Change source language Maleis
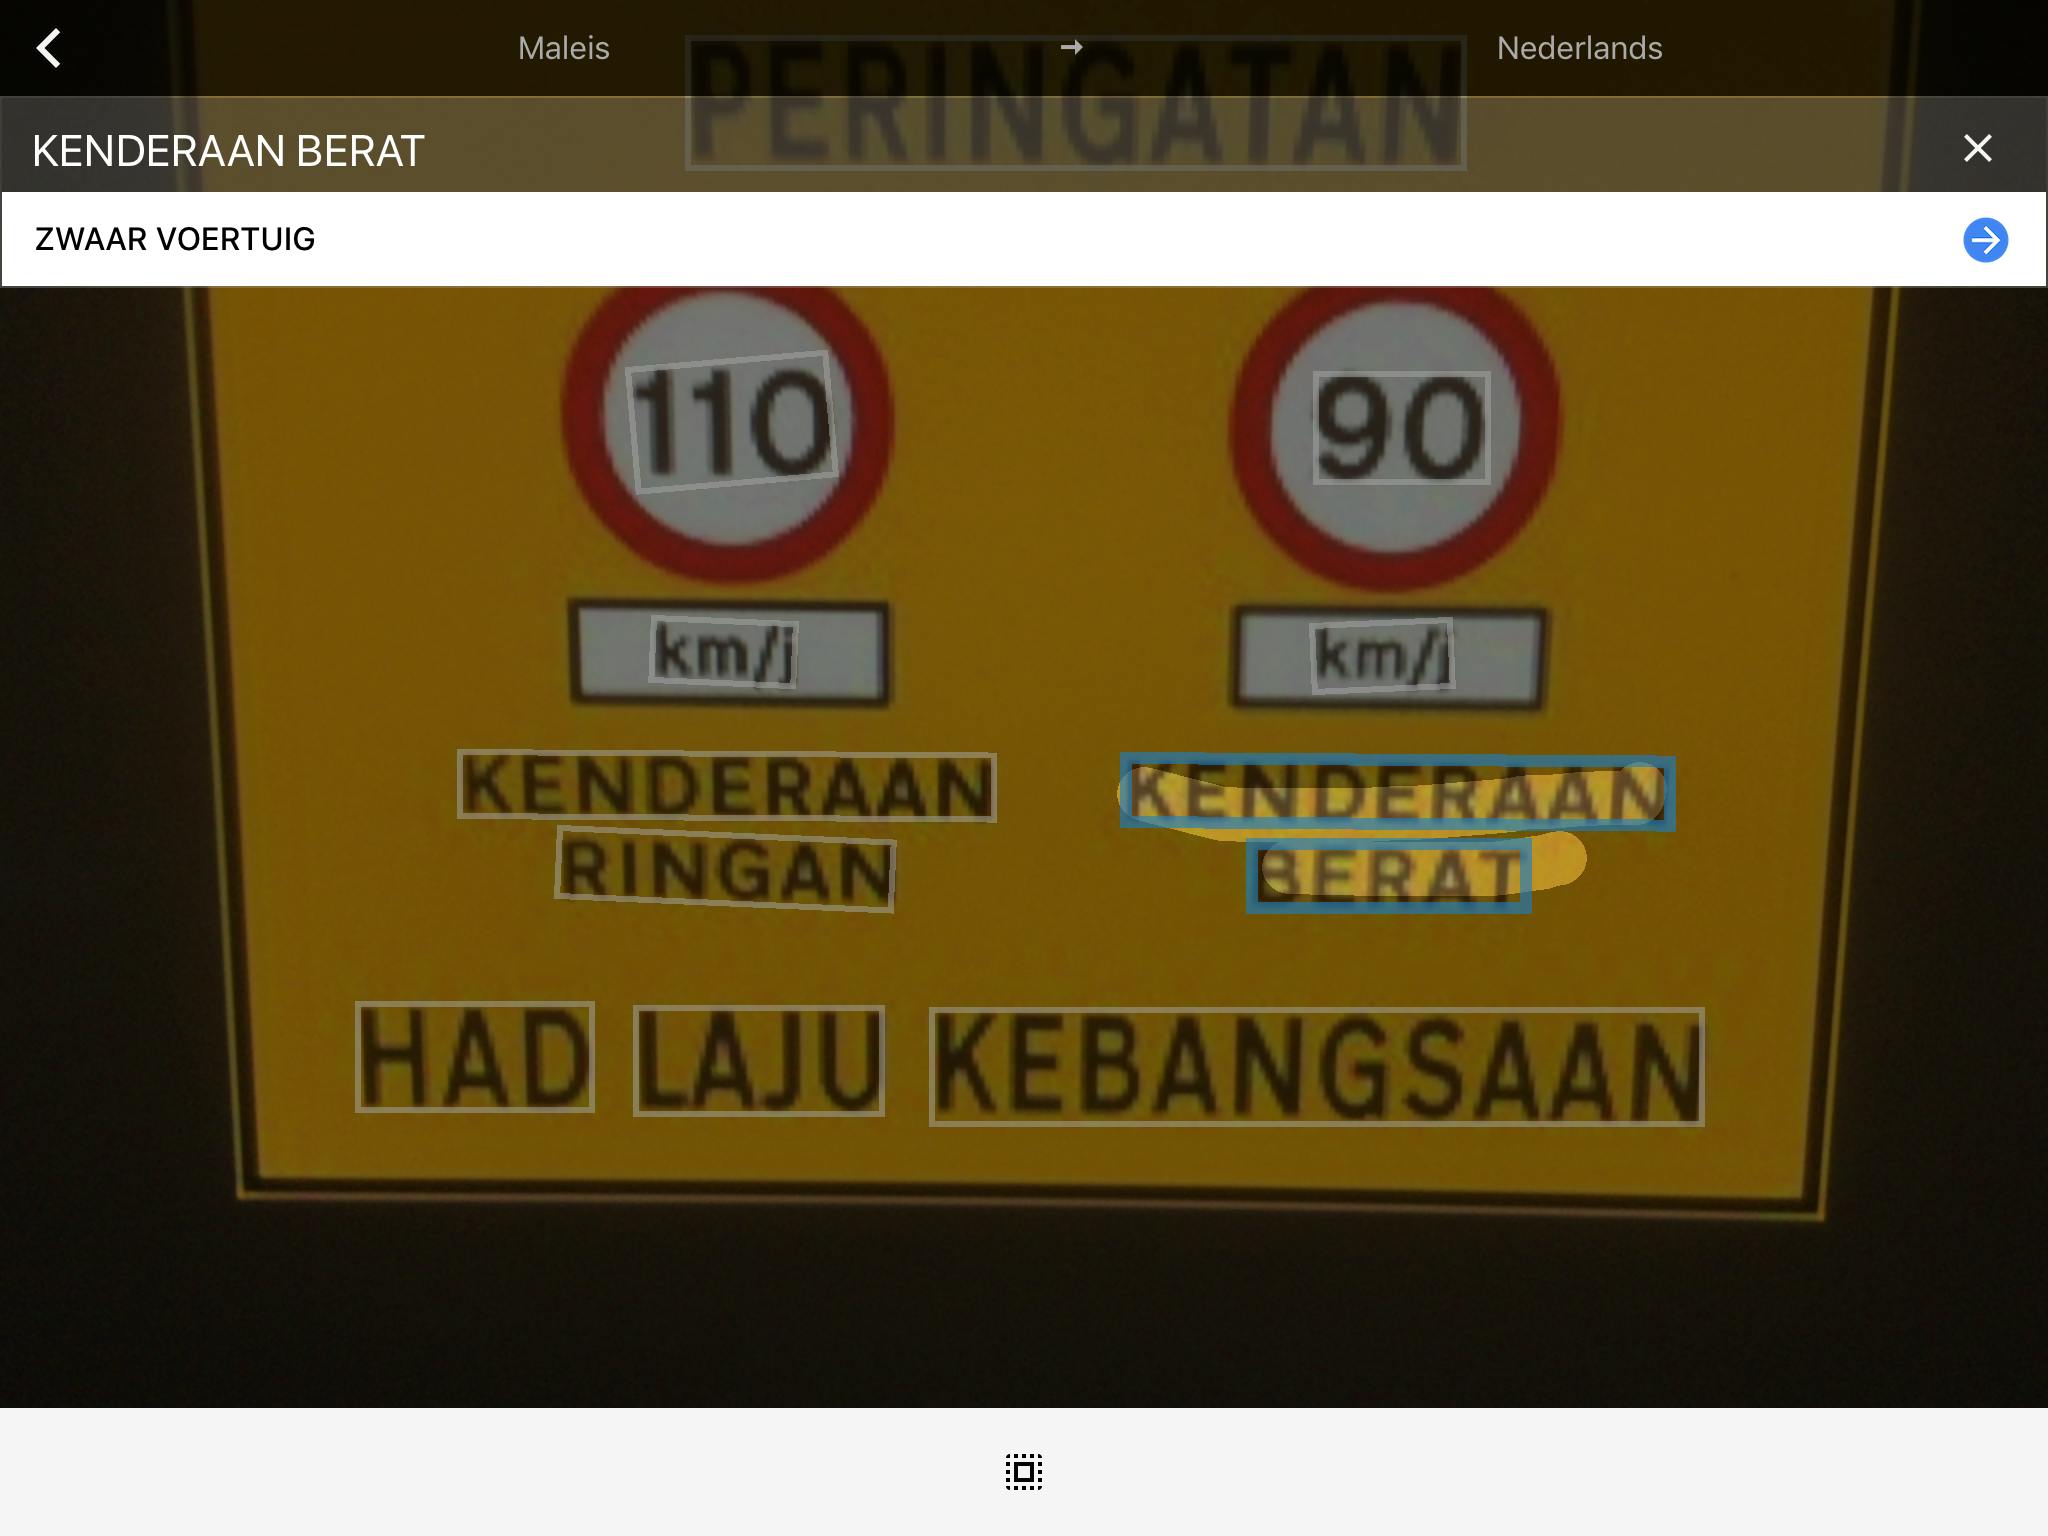Image resolution: width=2048 pixels, height=1536 pixels. point(563,48)
